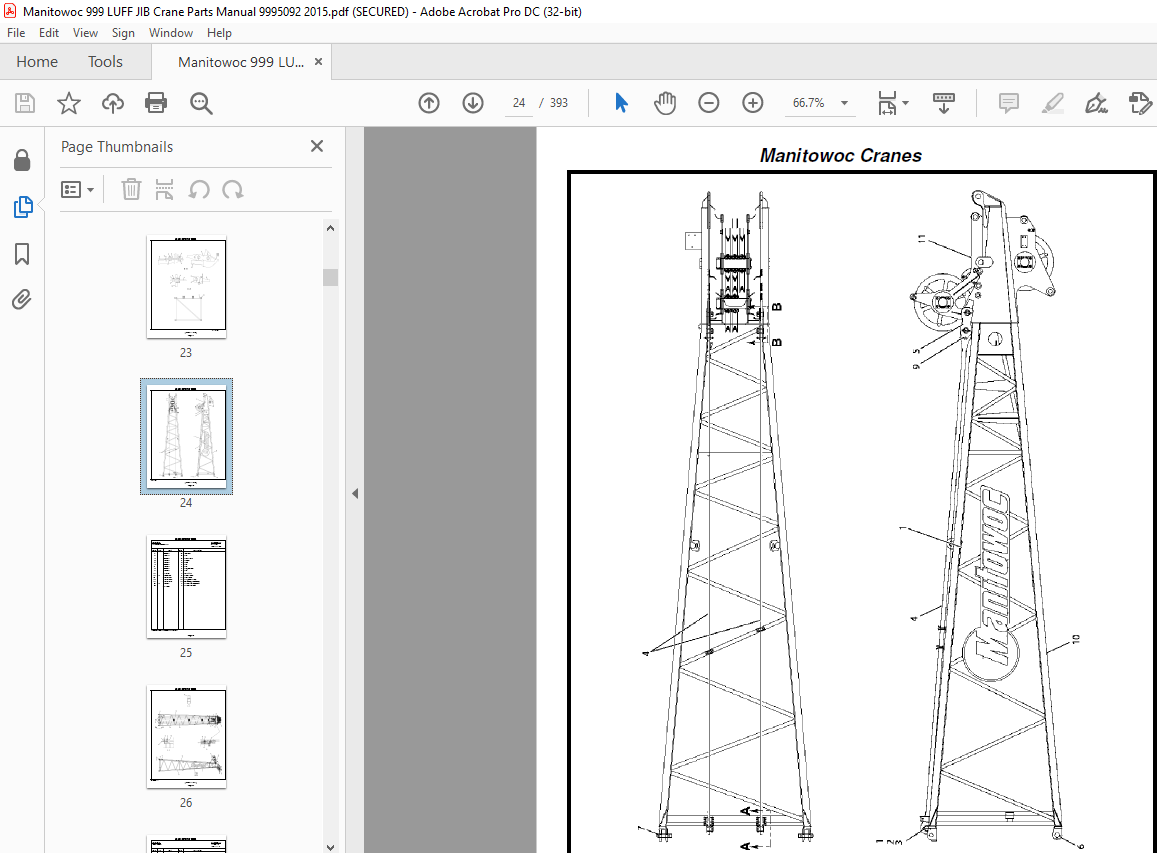Screen dimensions: 1157x853
Task: Select page 24 thumbnail
Action: coord(187,437)
